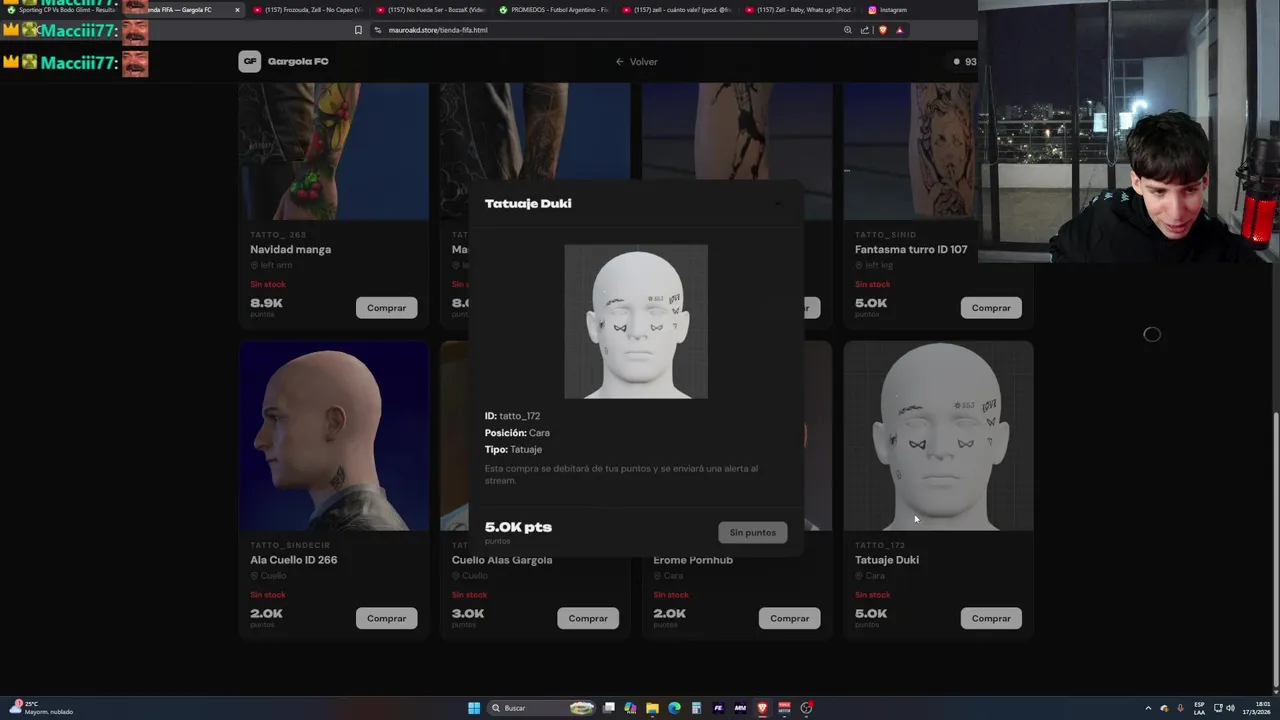The height and width of the screenshot is (720, 1280).
Task: Go back with the Volver link
Action: point(637,62)
